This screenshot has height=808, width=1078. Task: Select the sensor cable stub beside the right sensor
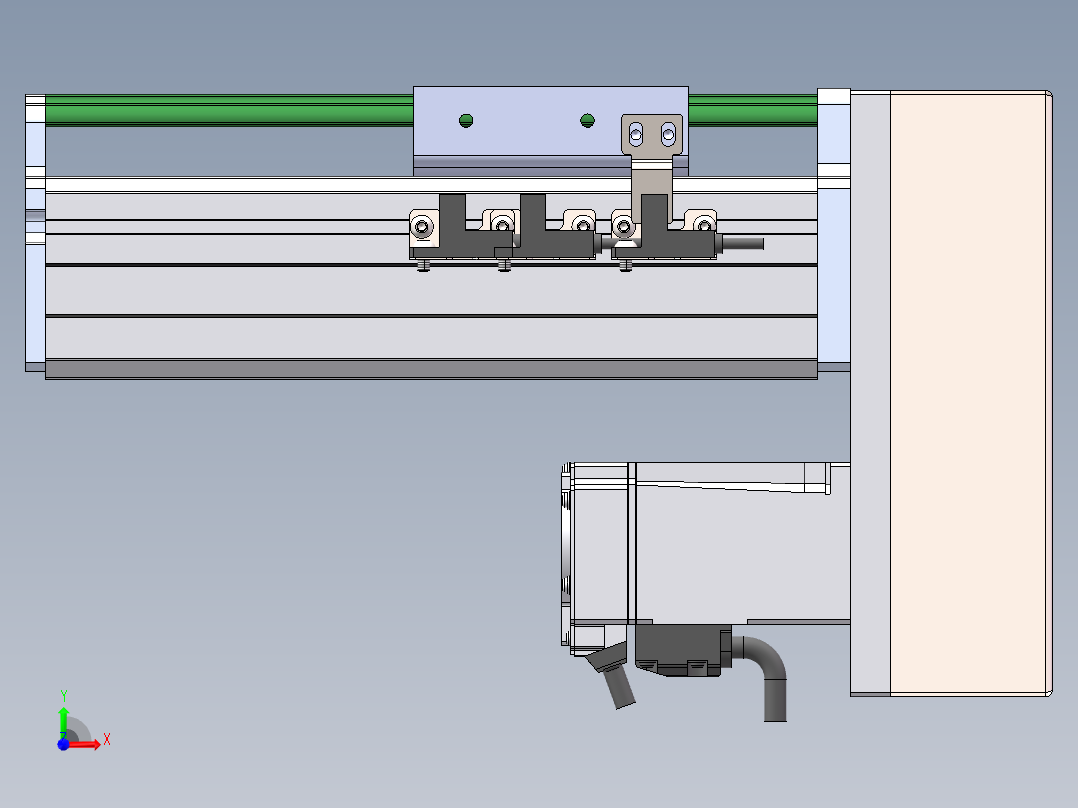coord(742,243)
